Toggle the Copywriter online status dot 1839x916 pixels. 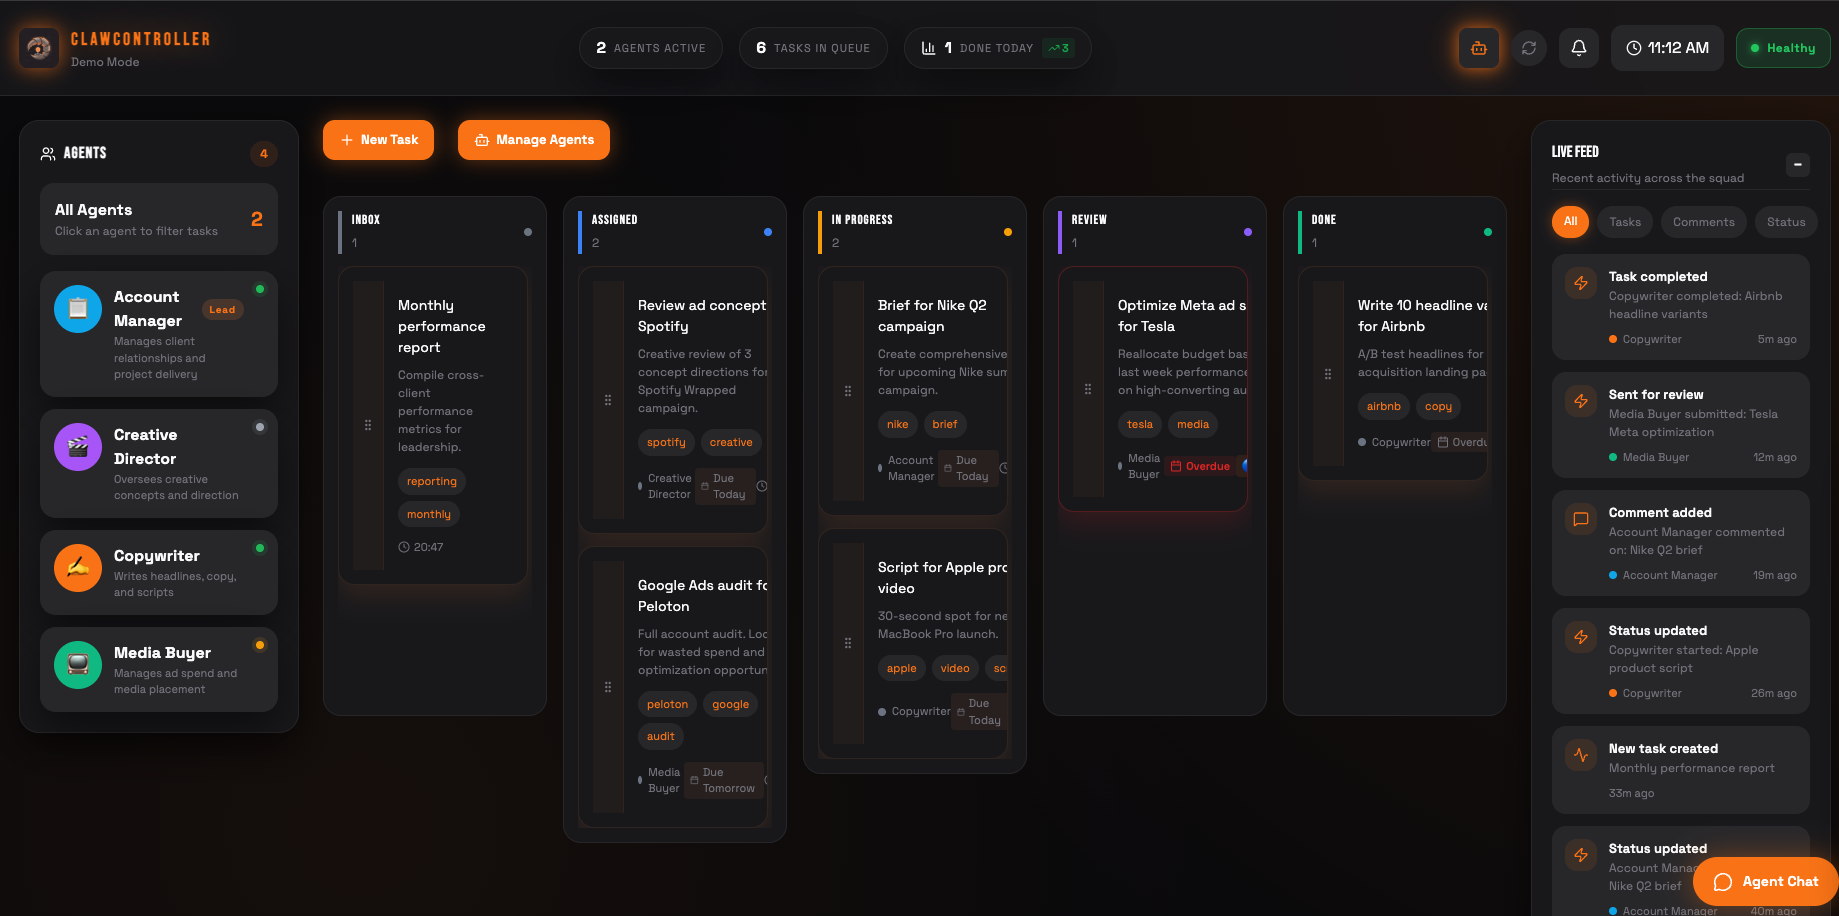[x=260, y=548]
